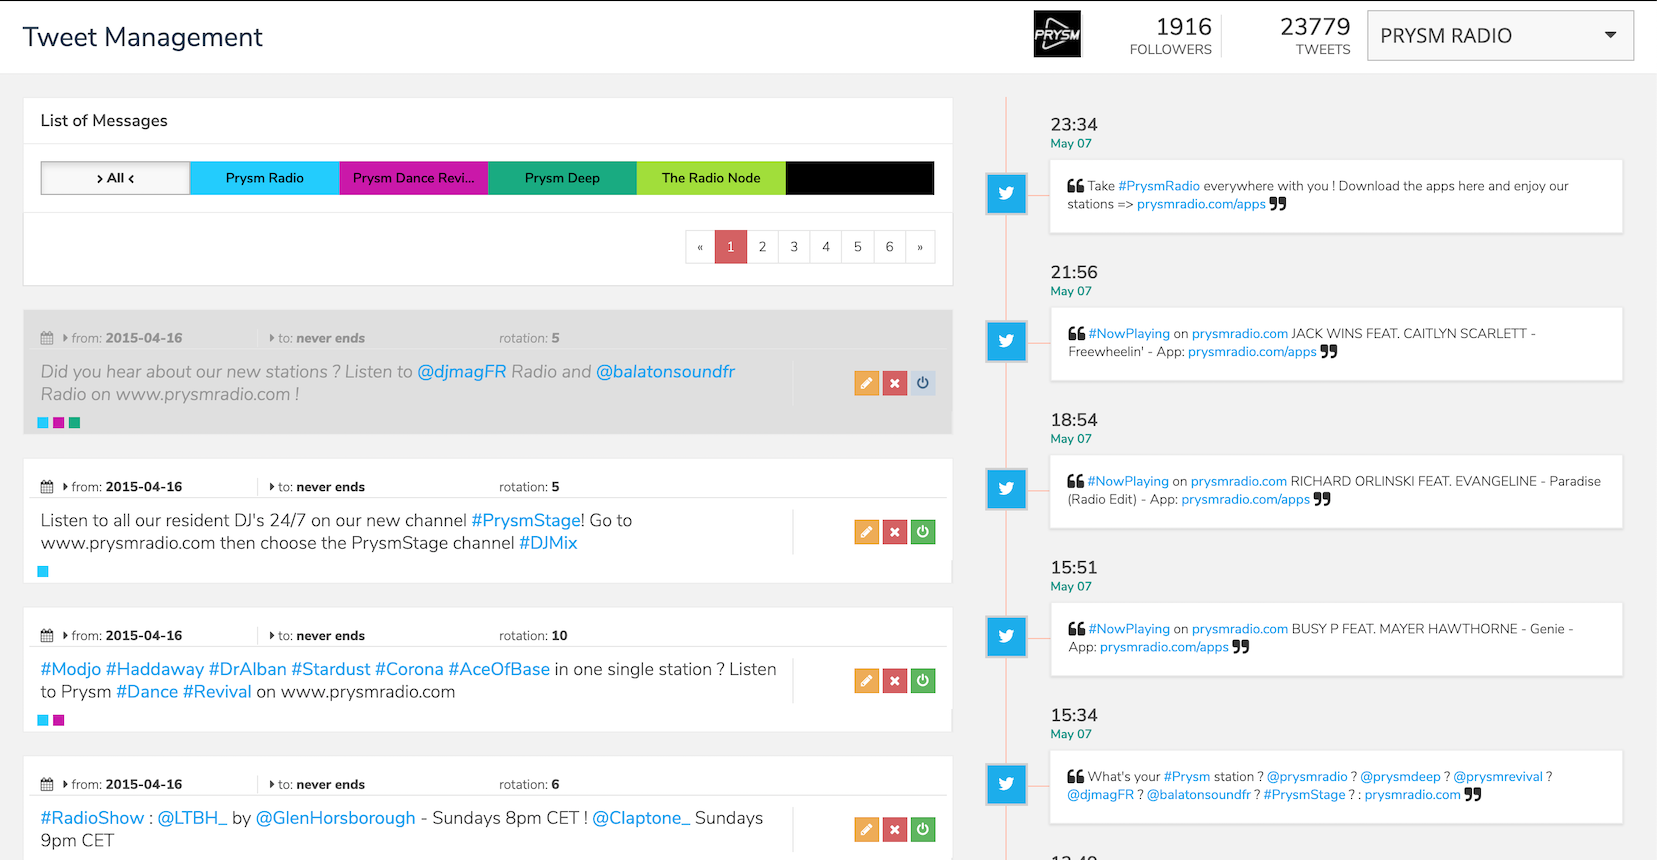Click calendar icon on the PrysmStage message

tap(47, 487)
